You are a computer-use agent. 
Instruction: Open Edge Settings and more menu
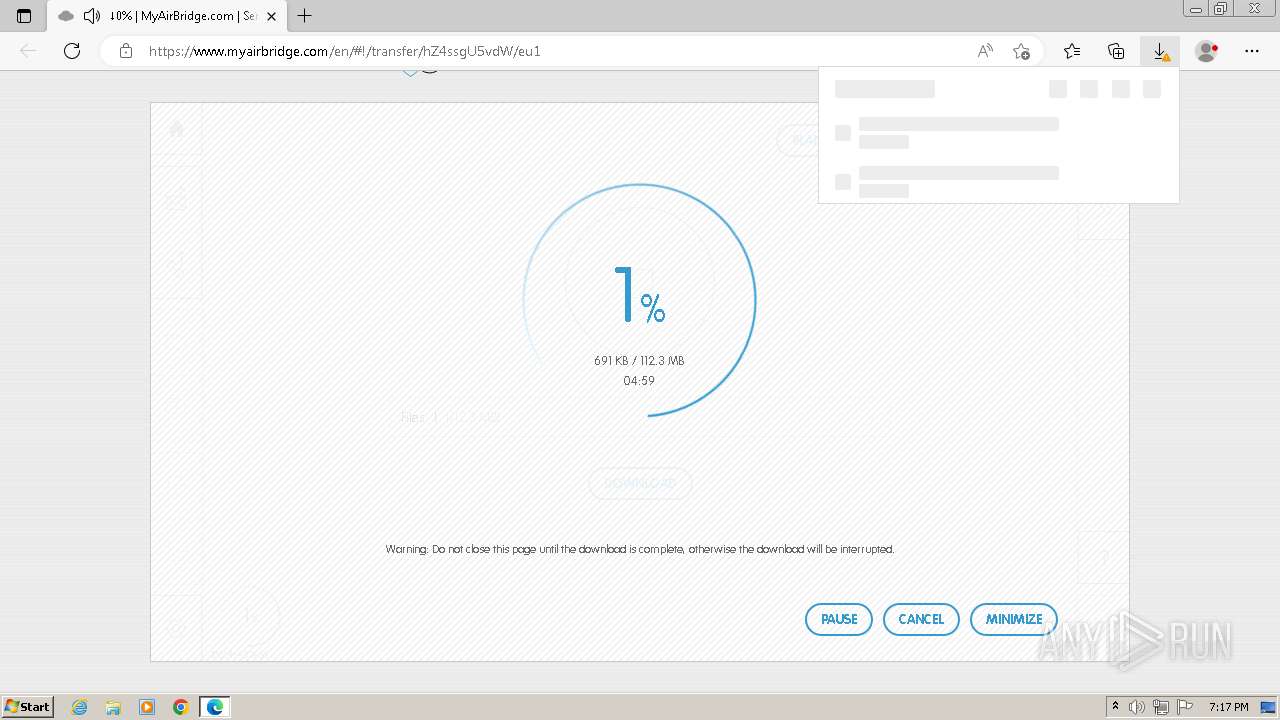tap(1252, 51)
